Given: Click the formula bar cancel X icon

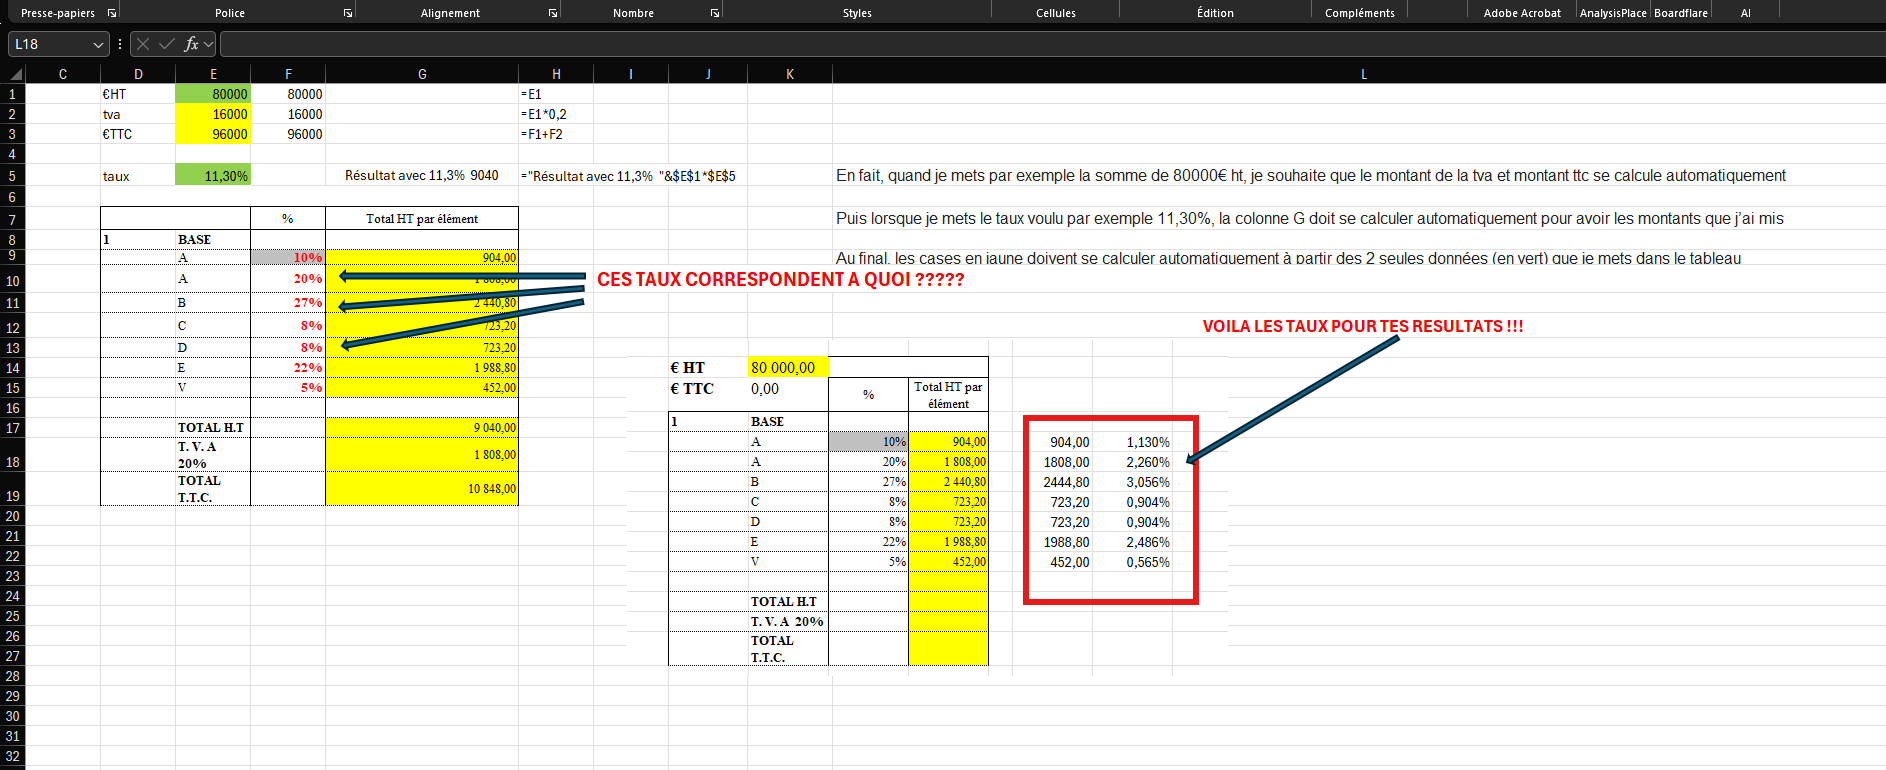Looking at the screenshot, I should tap(143, 44).
